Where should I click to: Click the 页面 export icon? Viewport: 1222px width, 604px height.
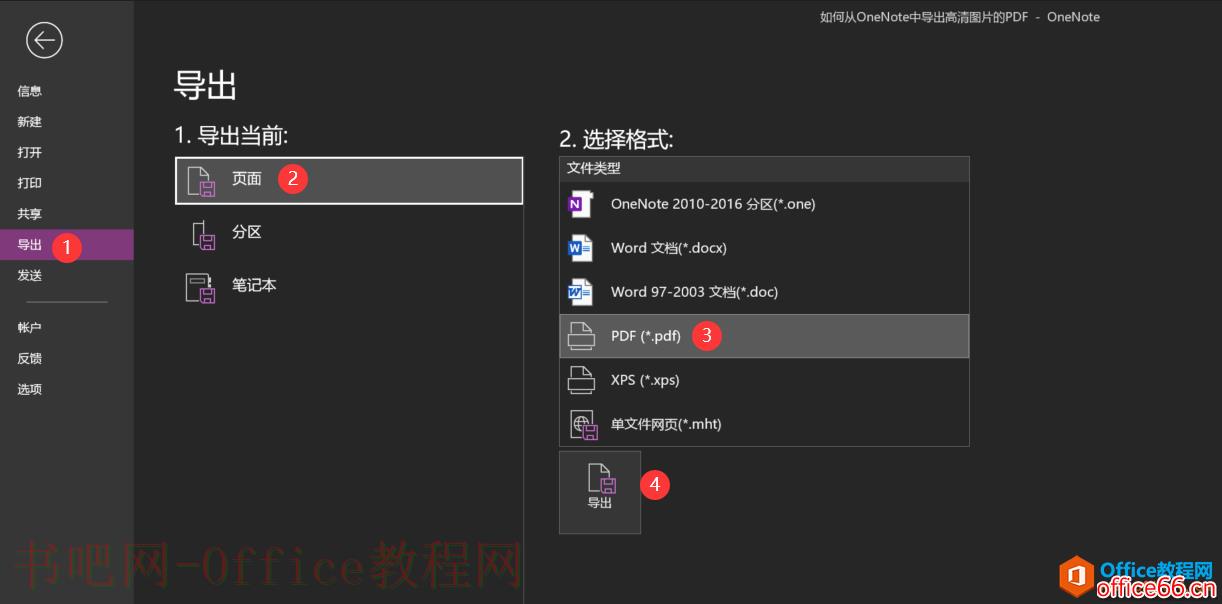coord(202,181)
